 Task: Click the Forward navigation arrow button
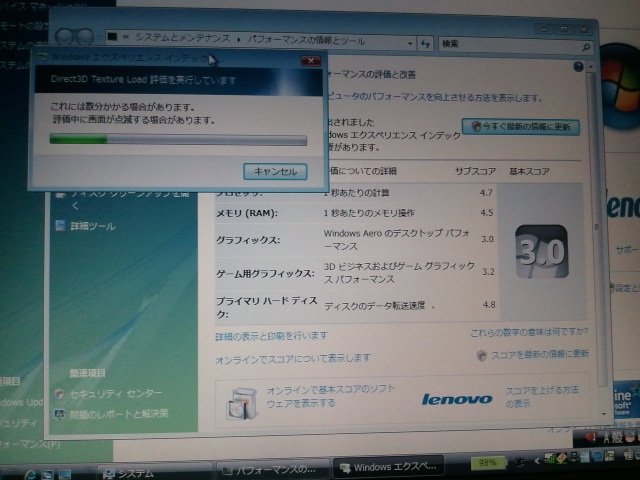85,38
